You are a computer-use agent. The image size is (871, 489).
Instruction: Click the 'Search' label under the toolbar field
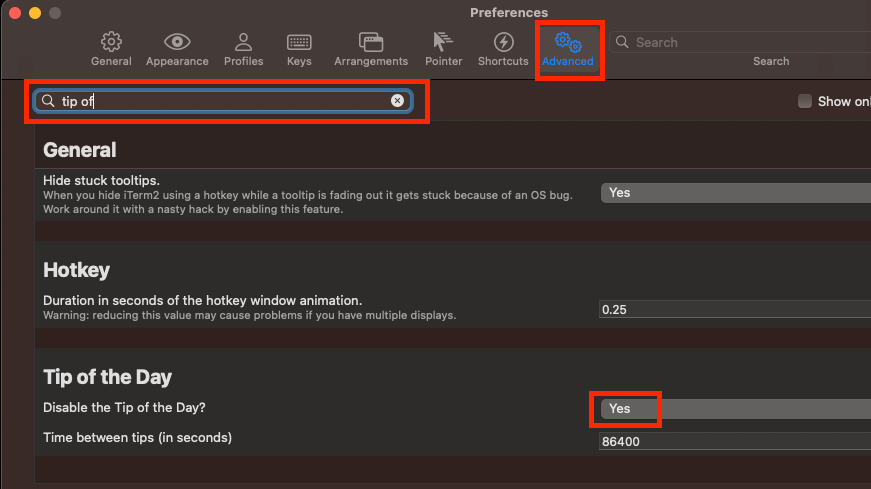coord(771,61)
